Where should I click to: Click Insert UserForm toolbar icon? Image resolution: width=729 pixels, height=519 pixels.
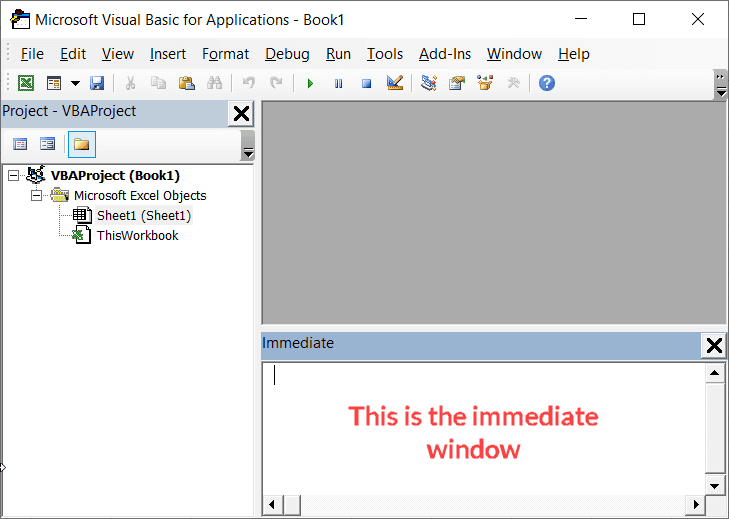54,83
